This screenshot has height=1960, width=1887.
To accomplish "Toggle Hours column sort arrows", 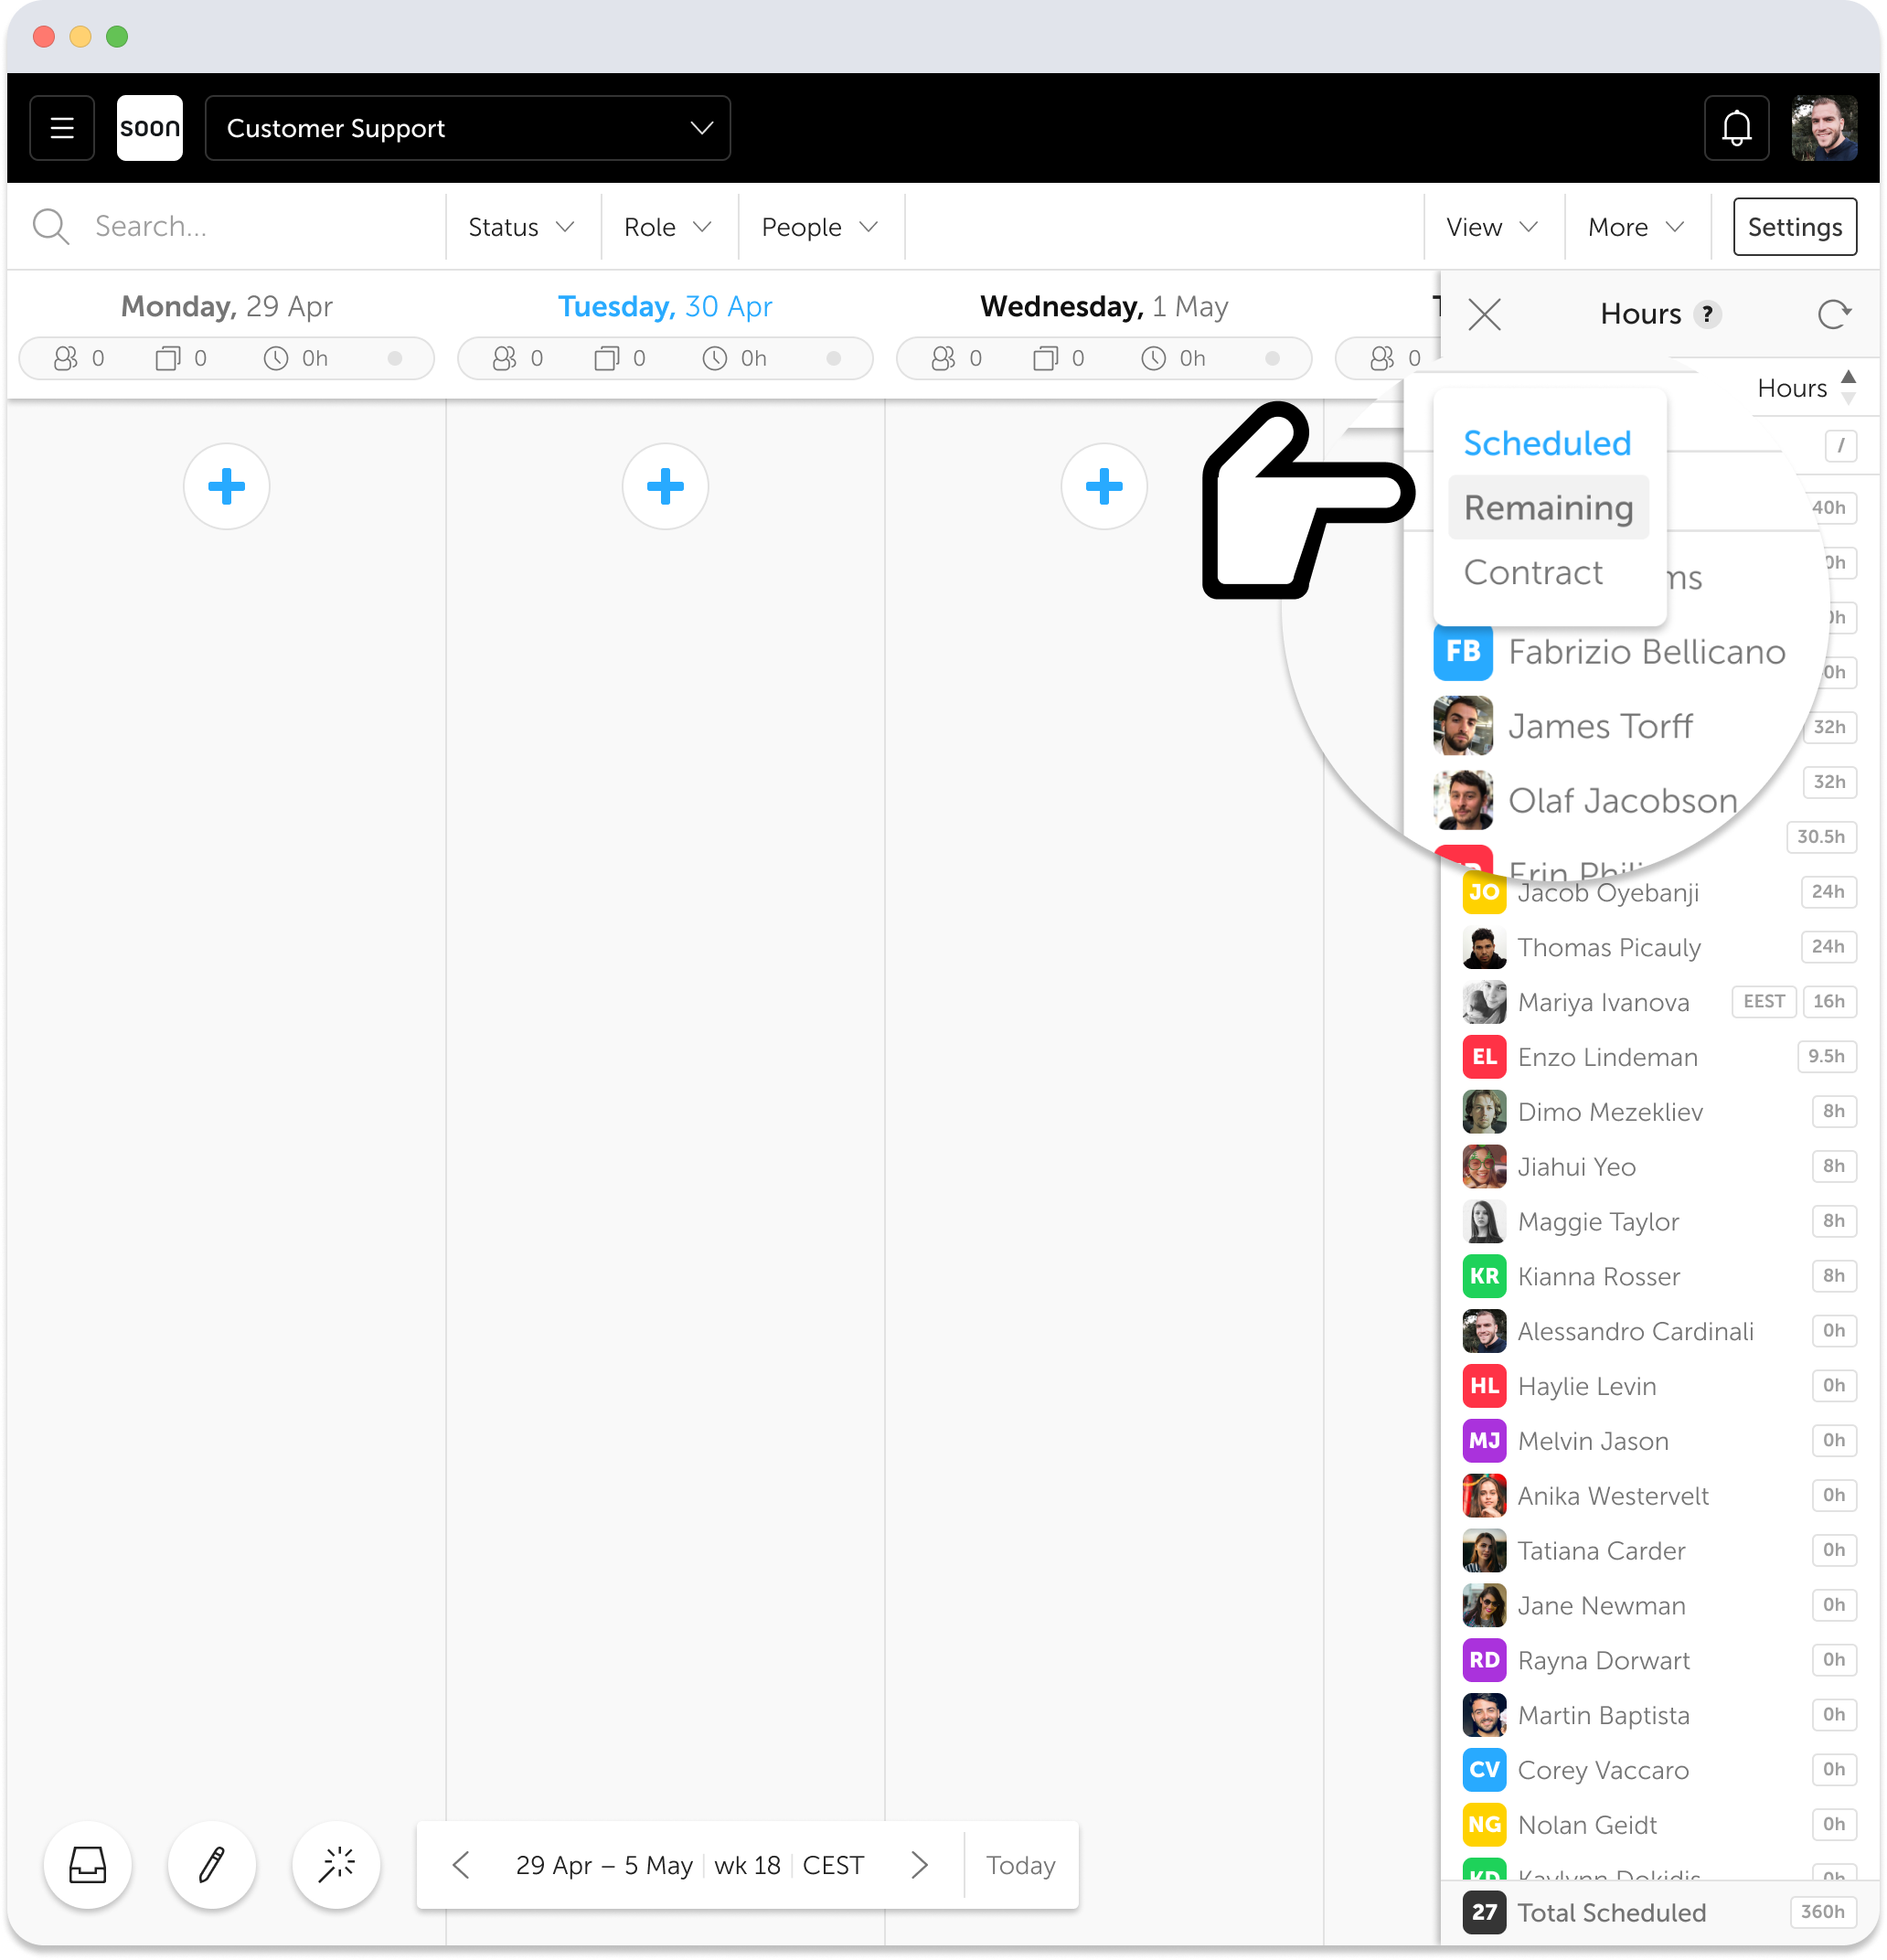I will click(1848, 387).
